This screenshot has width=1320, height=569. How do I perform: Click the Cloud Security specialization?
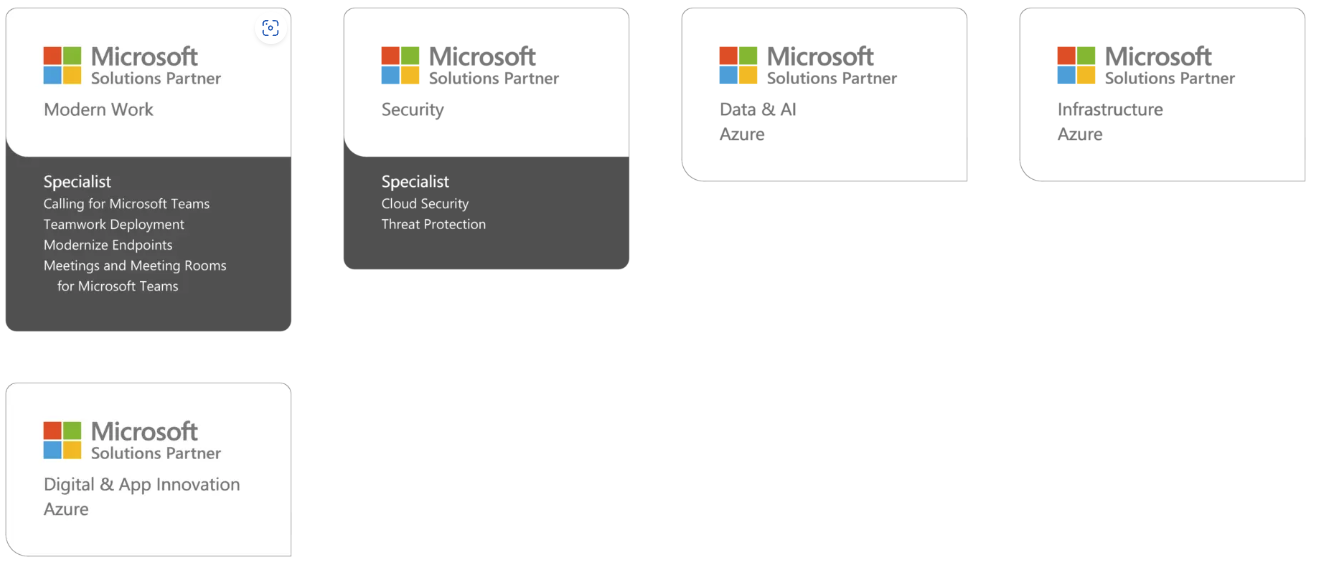tap(425, 204)
